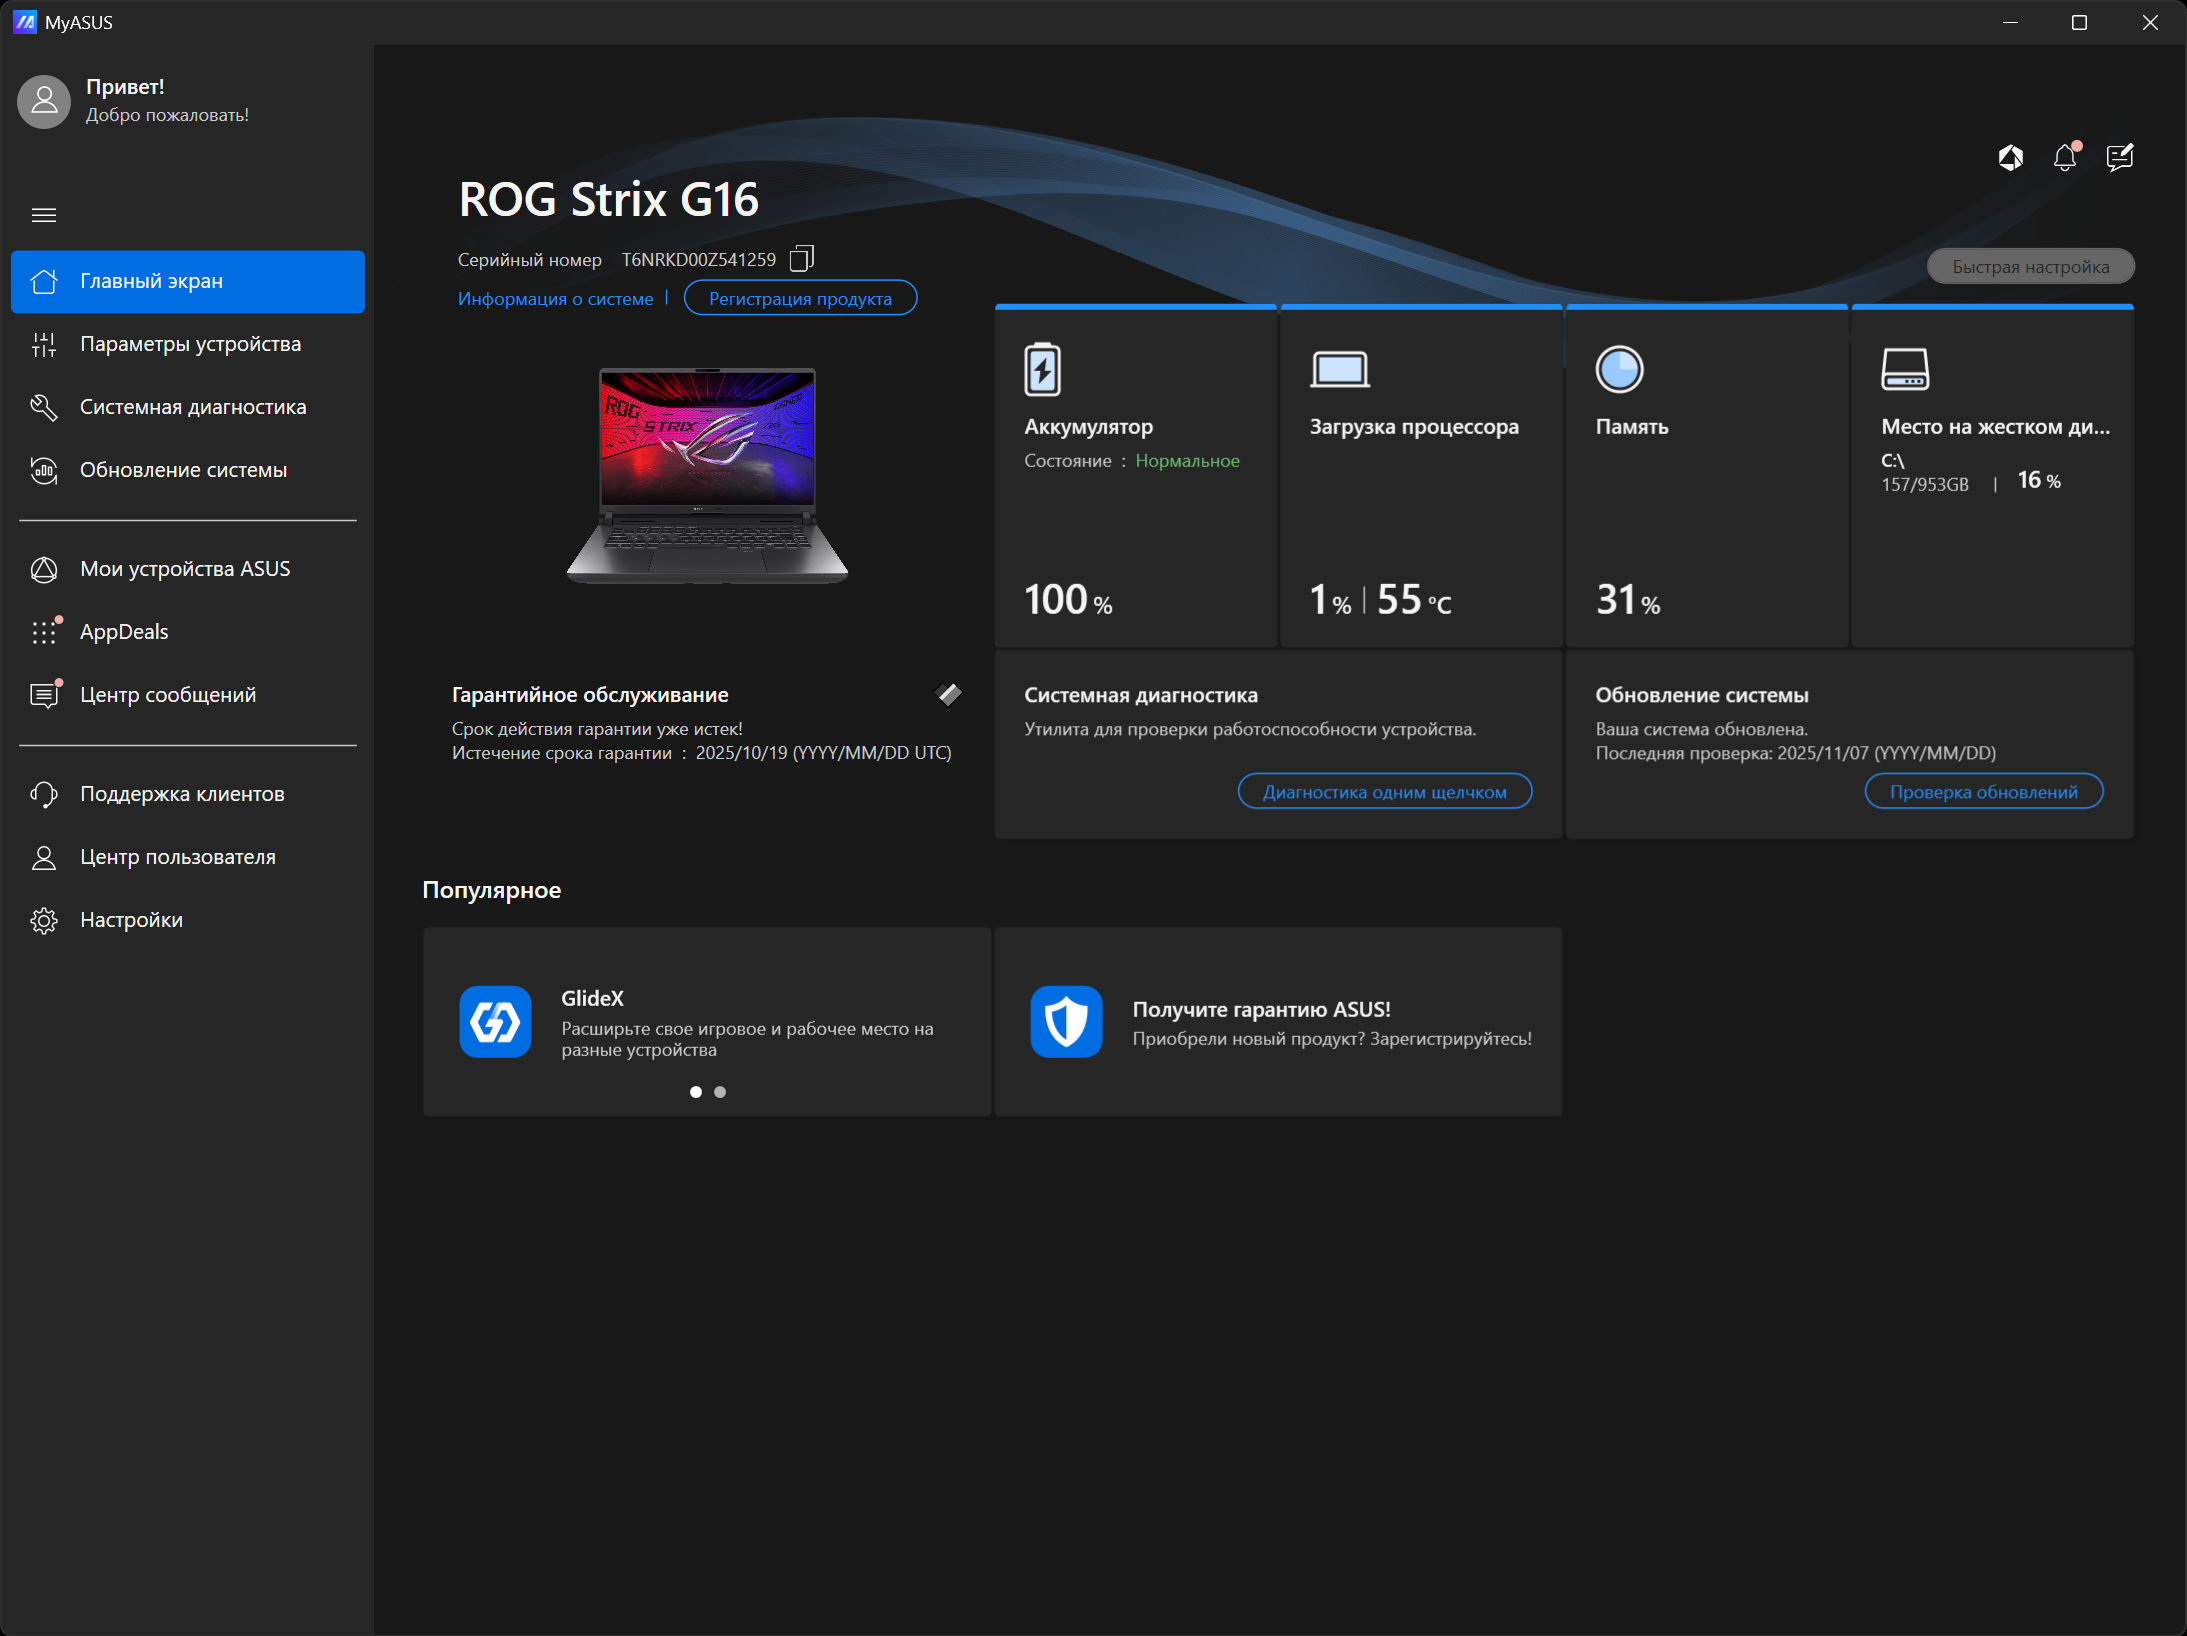
Task: Open the GlideX app icon
Action: pos(495,1021)
